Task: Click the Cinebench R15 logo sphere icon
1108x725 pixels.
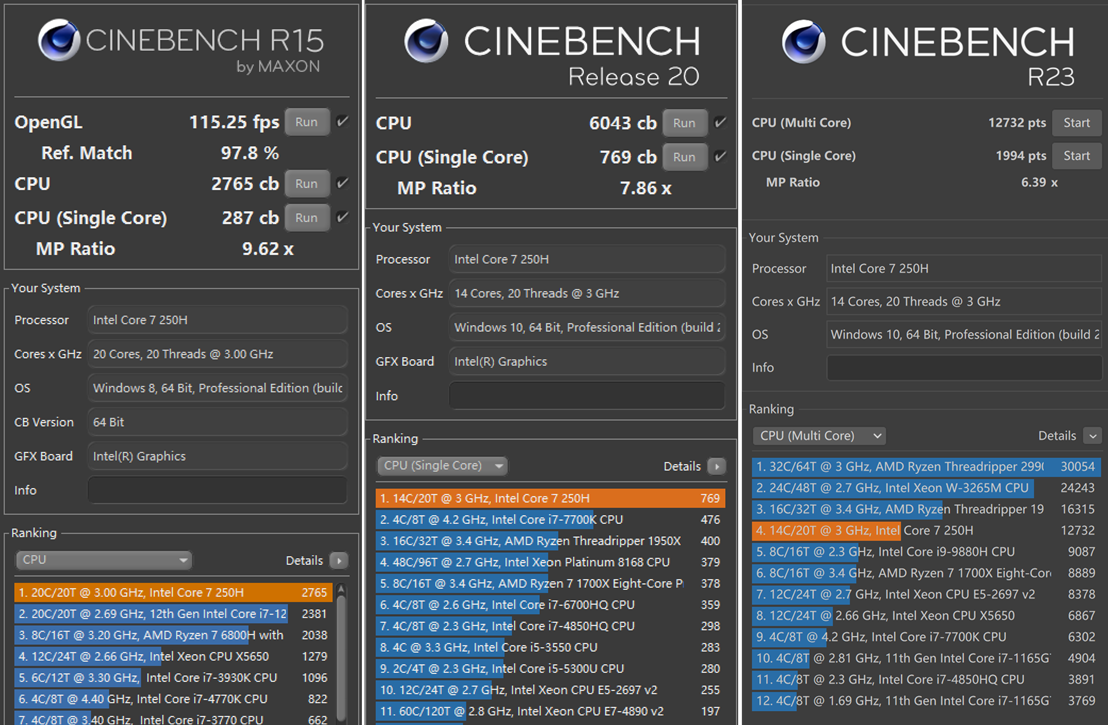Action: [x=59, y=40]
